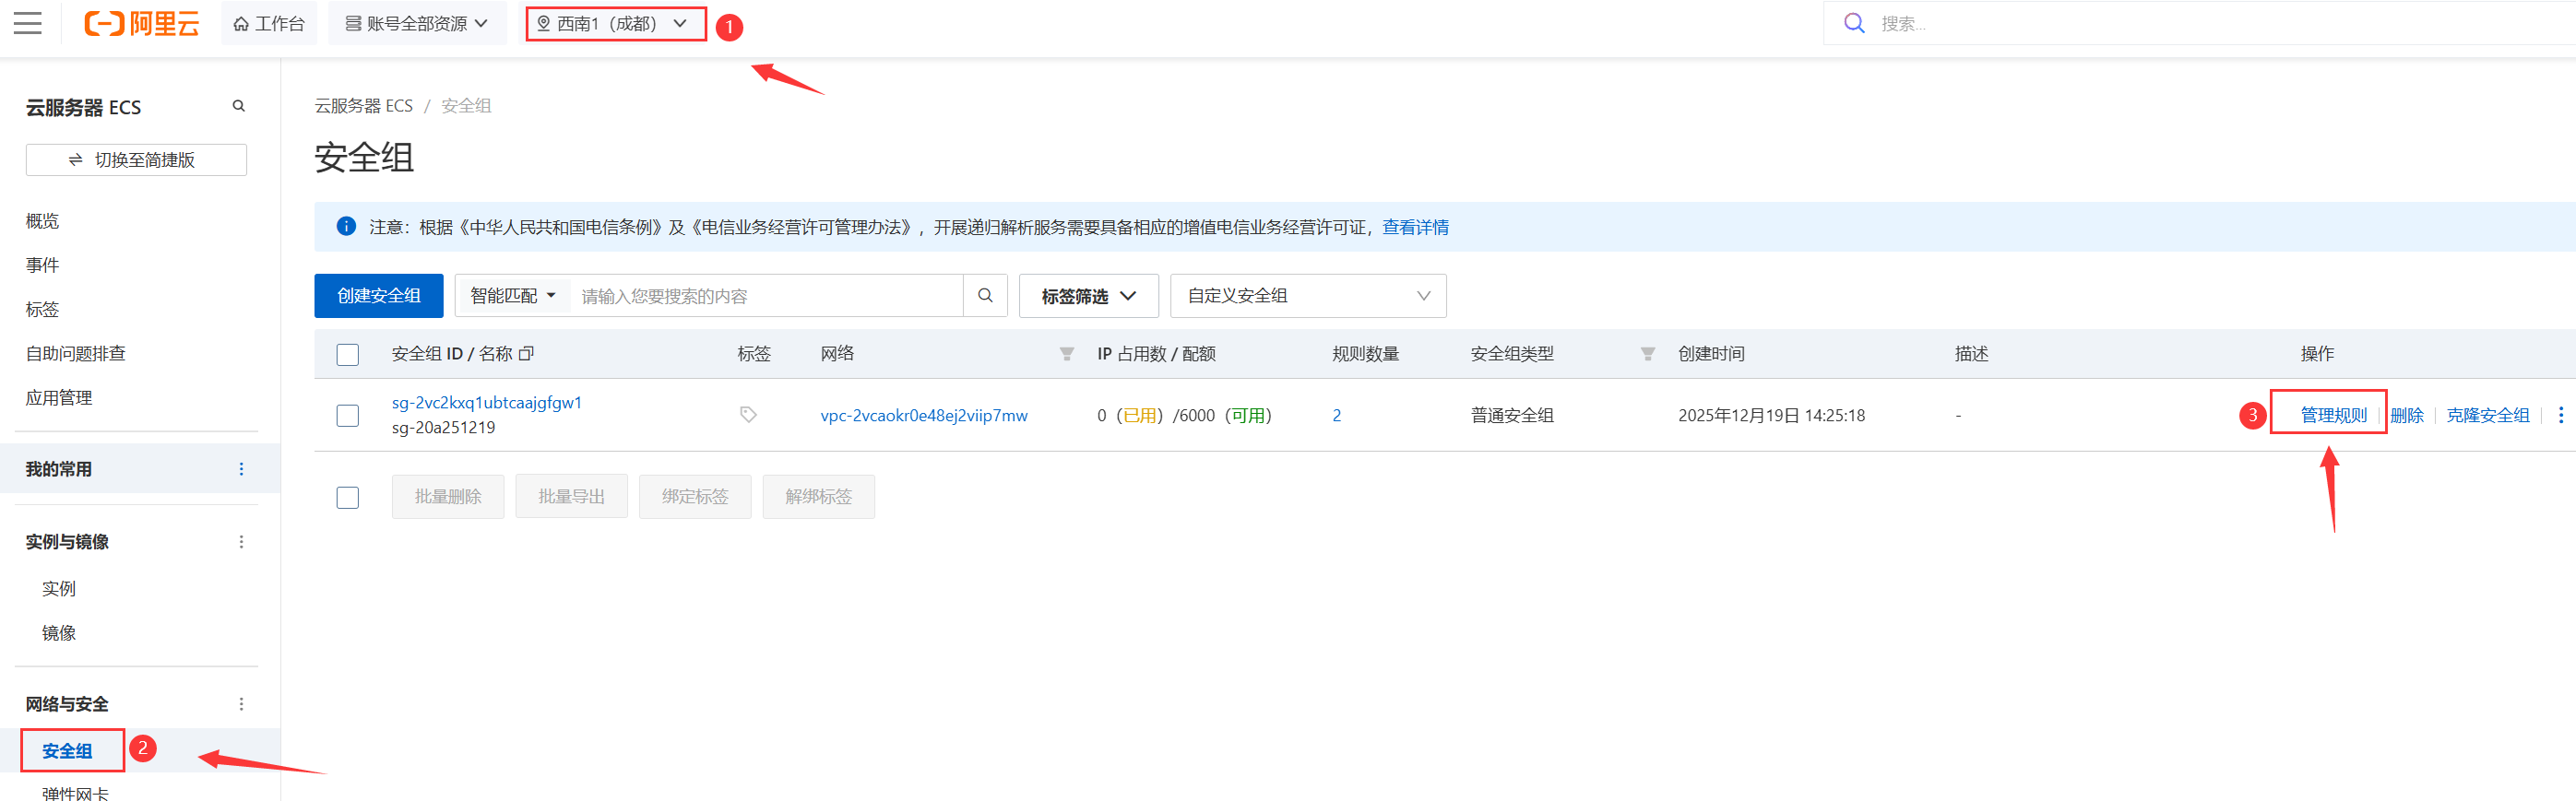2576x801 pixels.
Task: Click the Aliyun logo
Action: (141, 23)
